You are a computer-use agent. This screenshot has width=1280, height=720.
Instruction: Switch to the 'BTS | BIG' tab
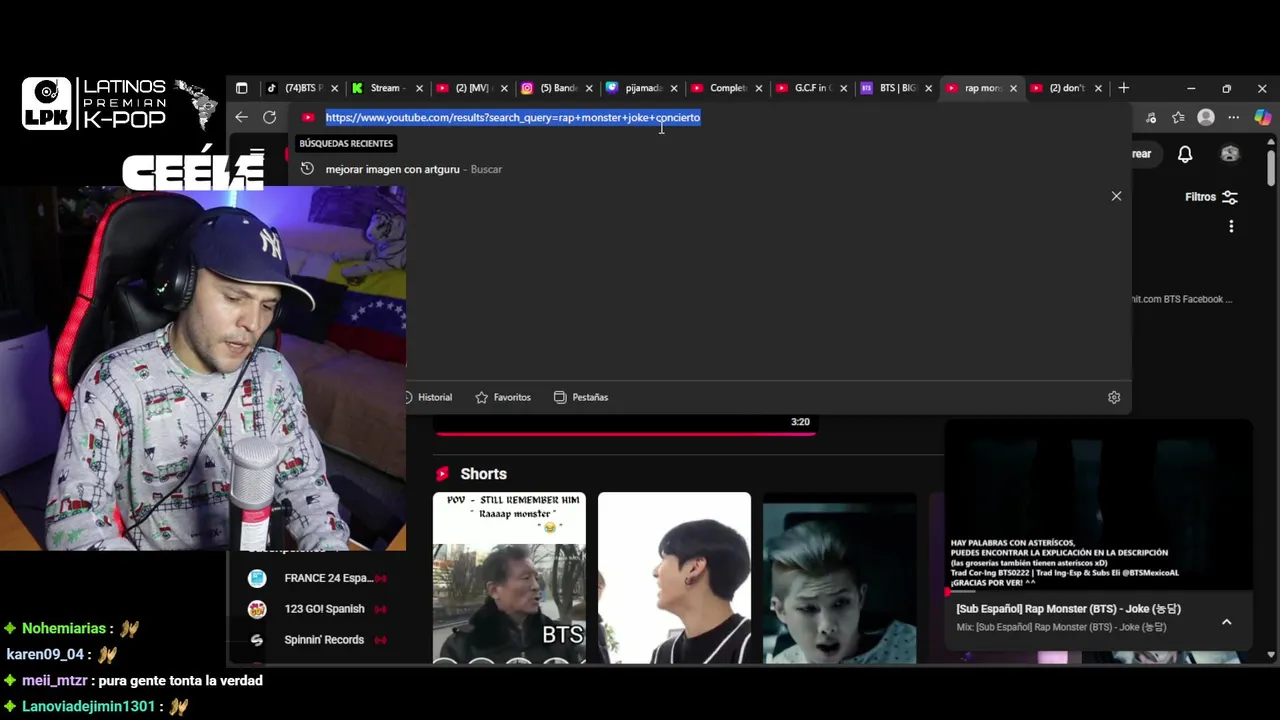click(x=896, y=88)
